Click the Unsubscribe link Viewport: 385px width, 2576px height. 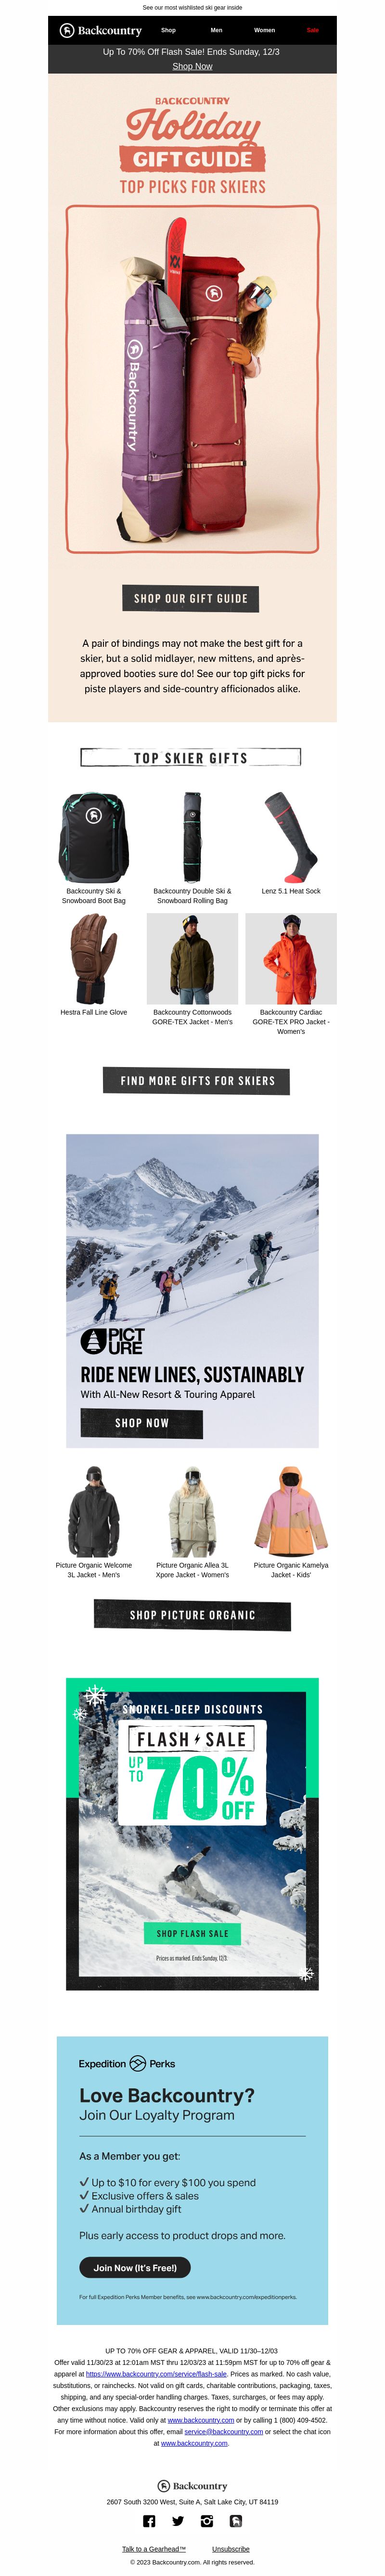tap(231, 2548)
